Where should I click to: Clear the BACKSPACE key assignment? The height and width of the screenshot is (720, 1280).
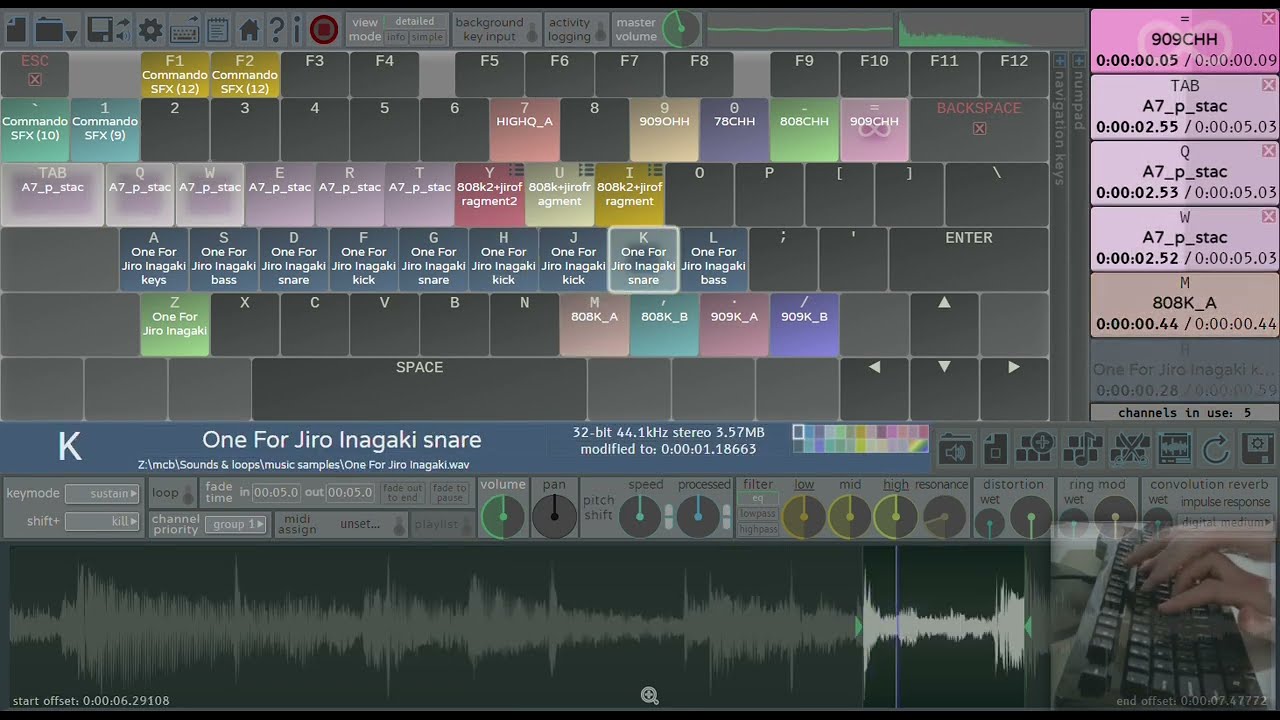click(x=979, y=128)
